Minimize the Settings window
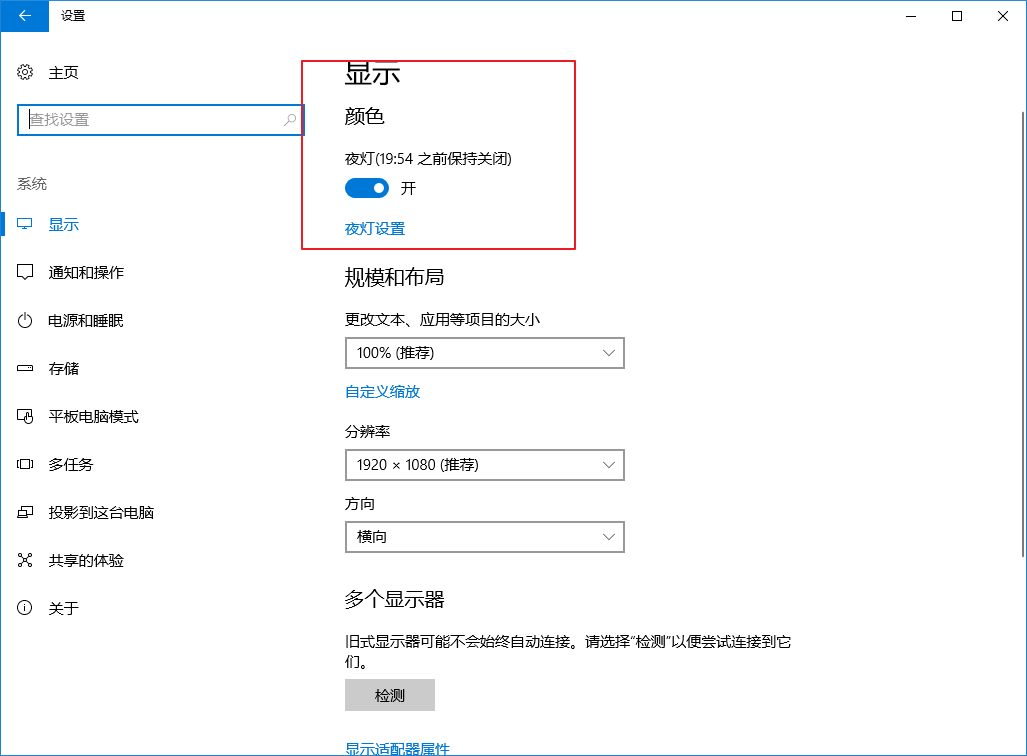 911,16
